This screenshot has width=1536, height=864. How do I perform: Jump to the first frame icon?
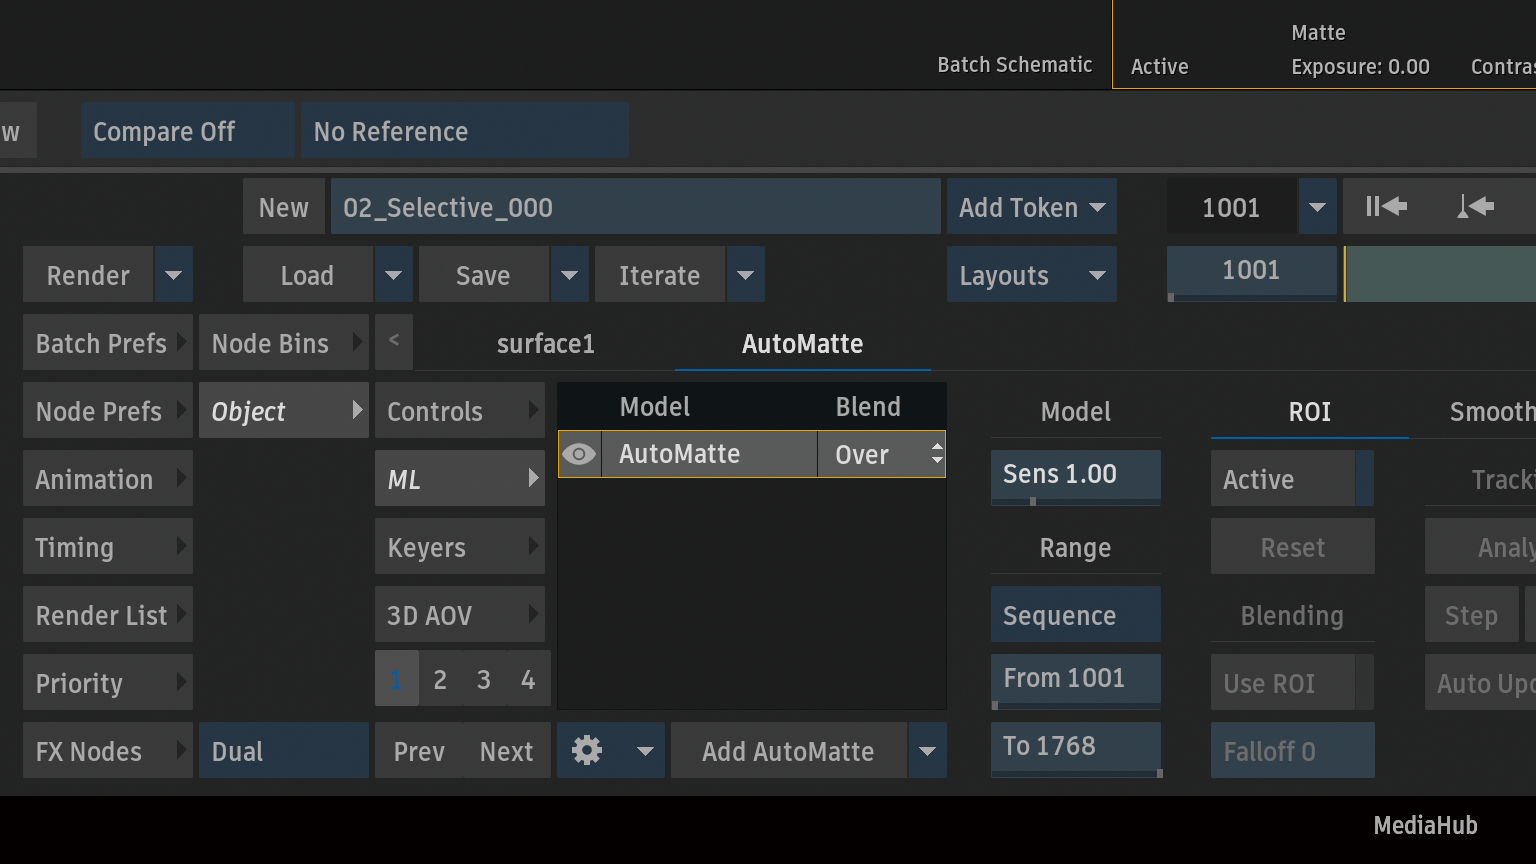click(x=1386, y=206)
